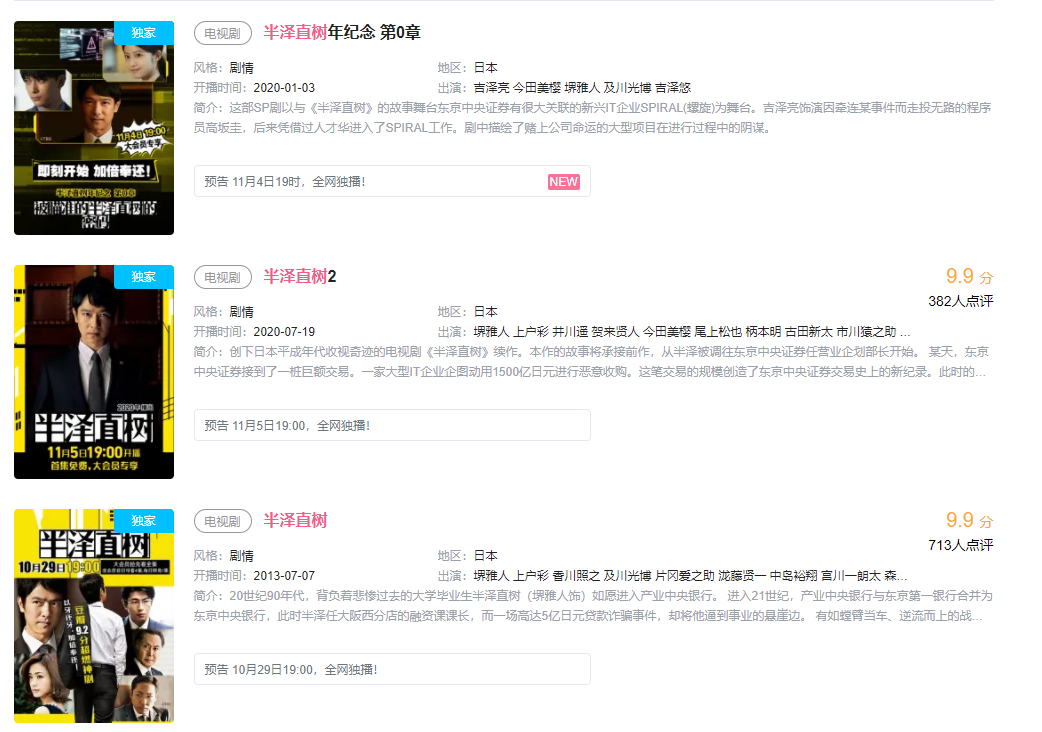Click actor 泷藤贤一 in the 2013 cast
This screenshot has width=1042, height=732.
(x=742, y=575)
